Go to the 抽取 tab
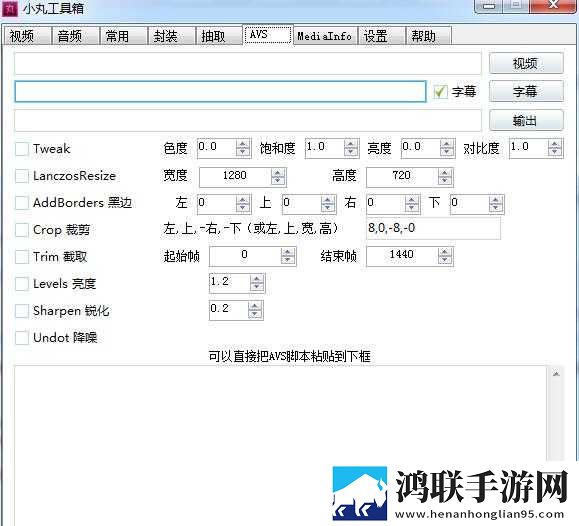This screenshot has height=526, width=579. coord(219,36)
